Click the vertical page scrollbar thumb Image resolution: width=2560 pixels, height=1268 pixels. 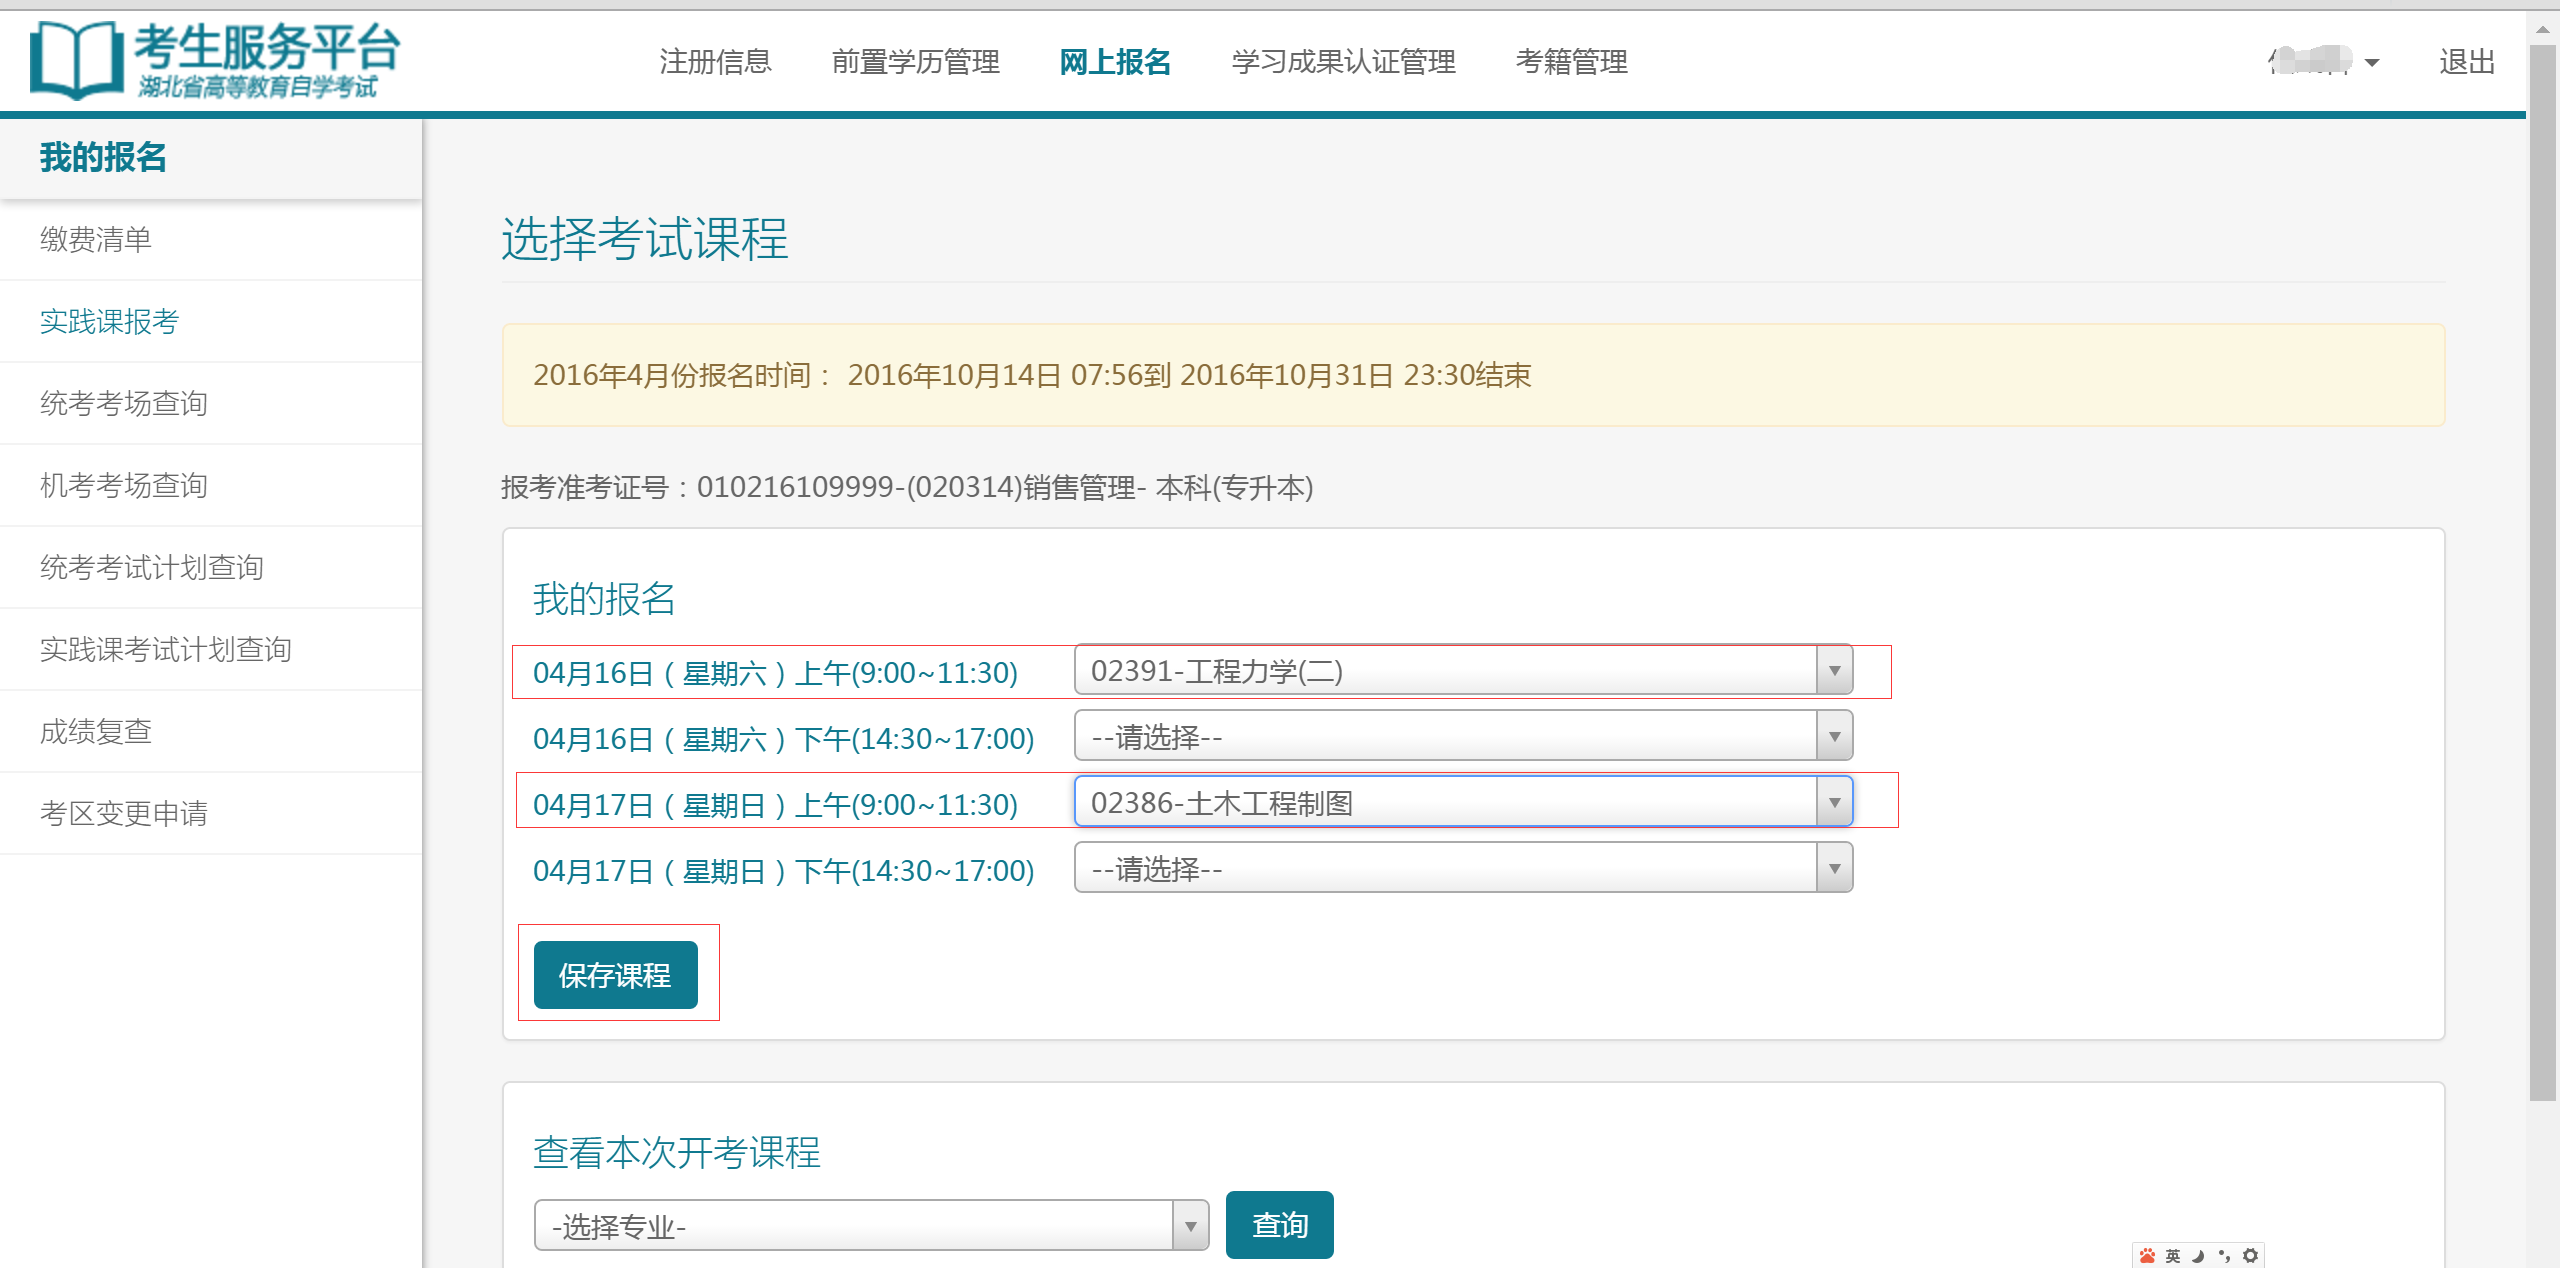point(2543,570)
